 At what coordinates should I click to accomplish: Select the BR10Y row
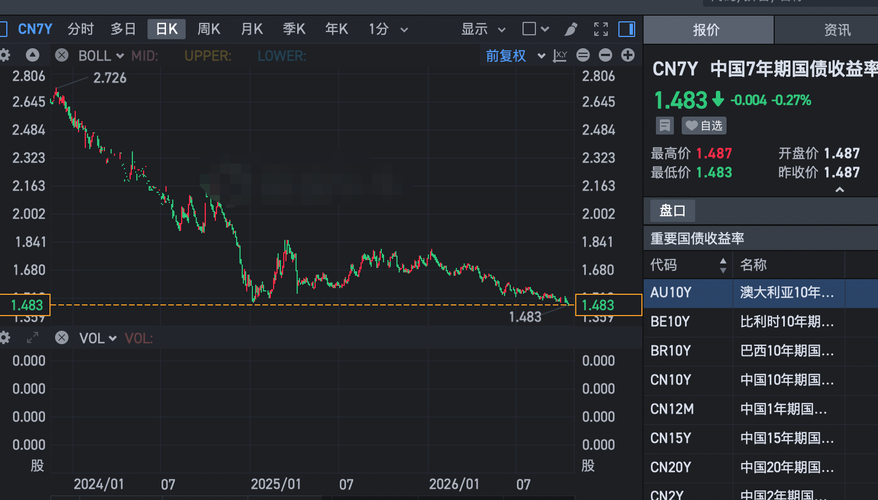click(x=761, y=351)
